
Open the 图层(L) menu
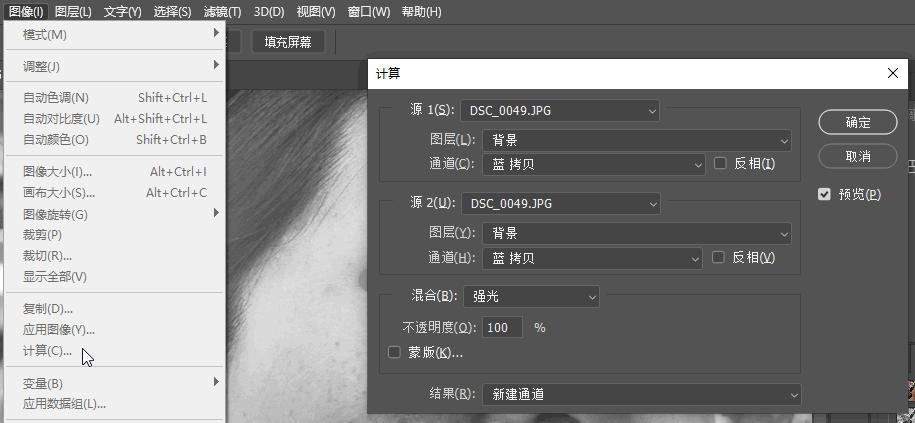click(x=73, y=11)
